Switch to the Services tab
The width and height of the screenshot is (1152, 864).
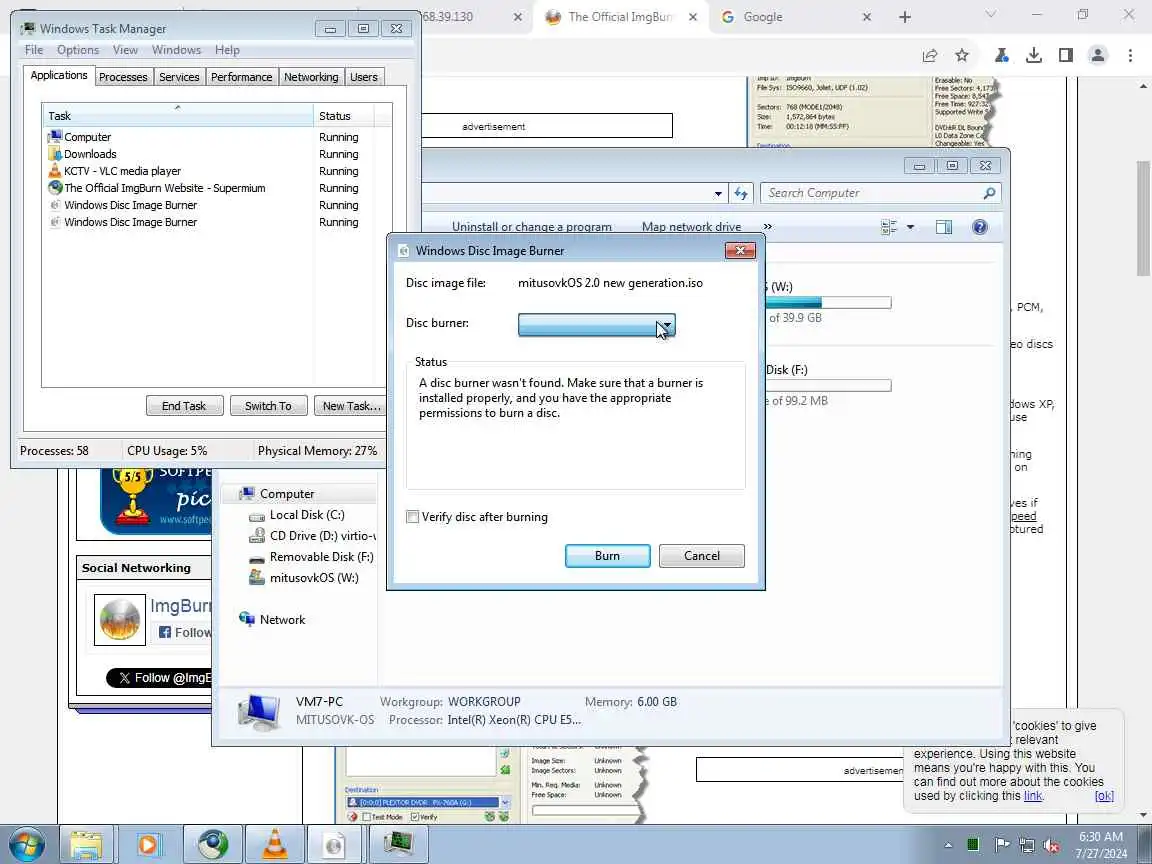point(179,77)
